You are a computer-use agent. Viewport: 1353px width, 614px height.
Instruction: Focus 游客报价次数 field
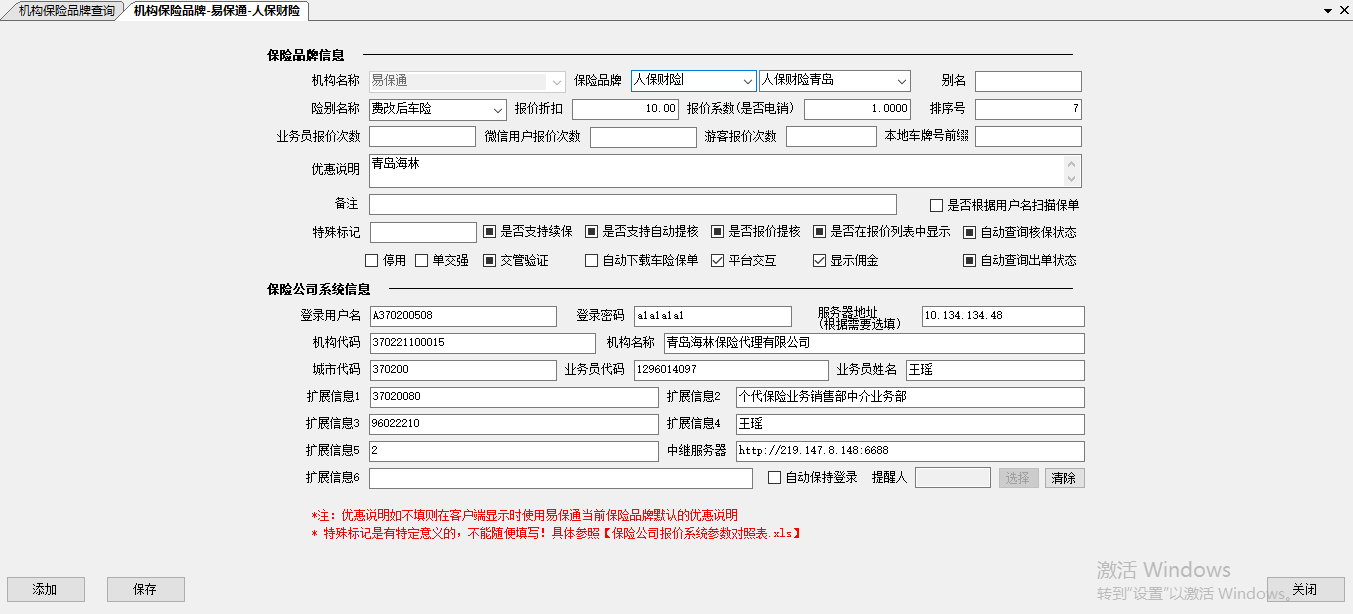[830, 137]
